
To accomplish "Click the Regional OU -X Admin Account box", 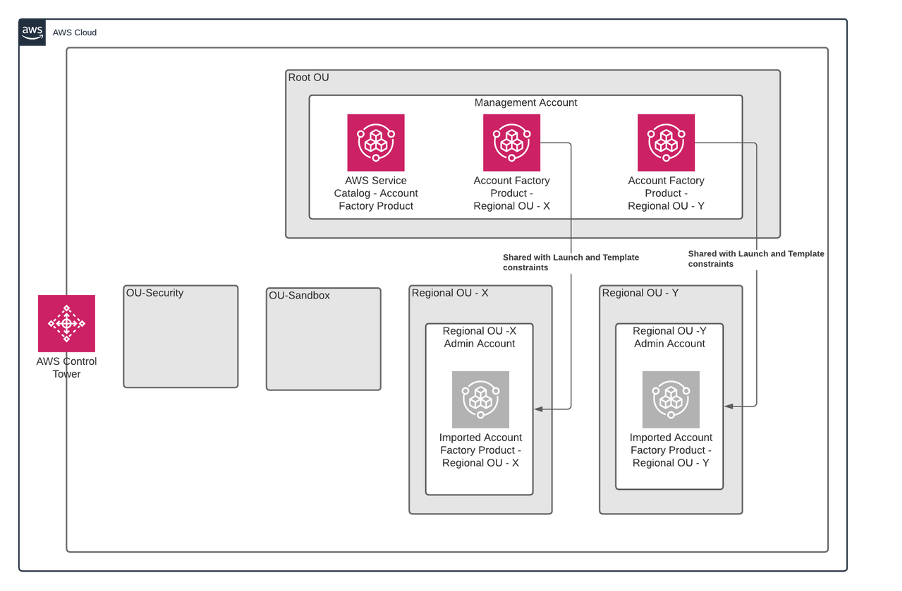I will click(480, 336).
